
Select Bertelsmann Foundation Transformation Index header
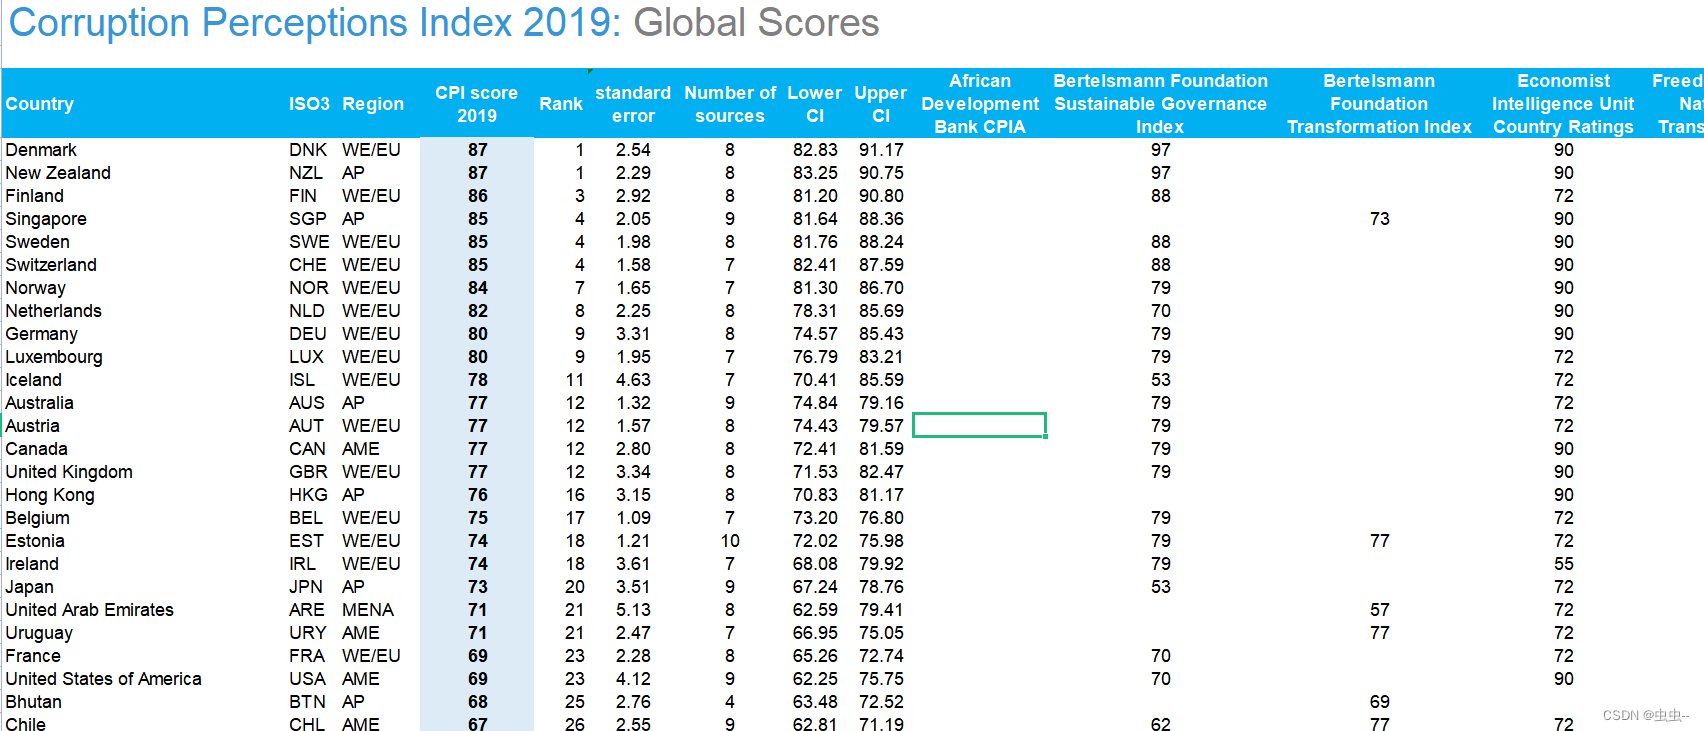(1379, 104)
